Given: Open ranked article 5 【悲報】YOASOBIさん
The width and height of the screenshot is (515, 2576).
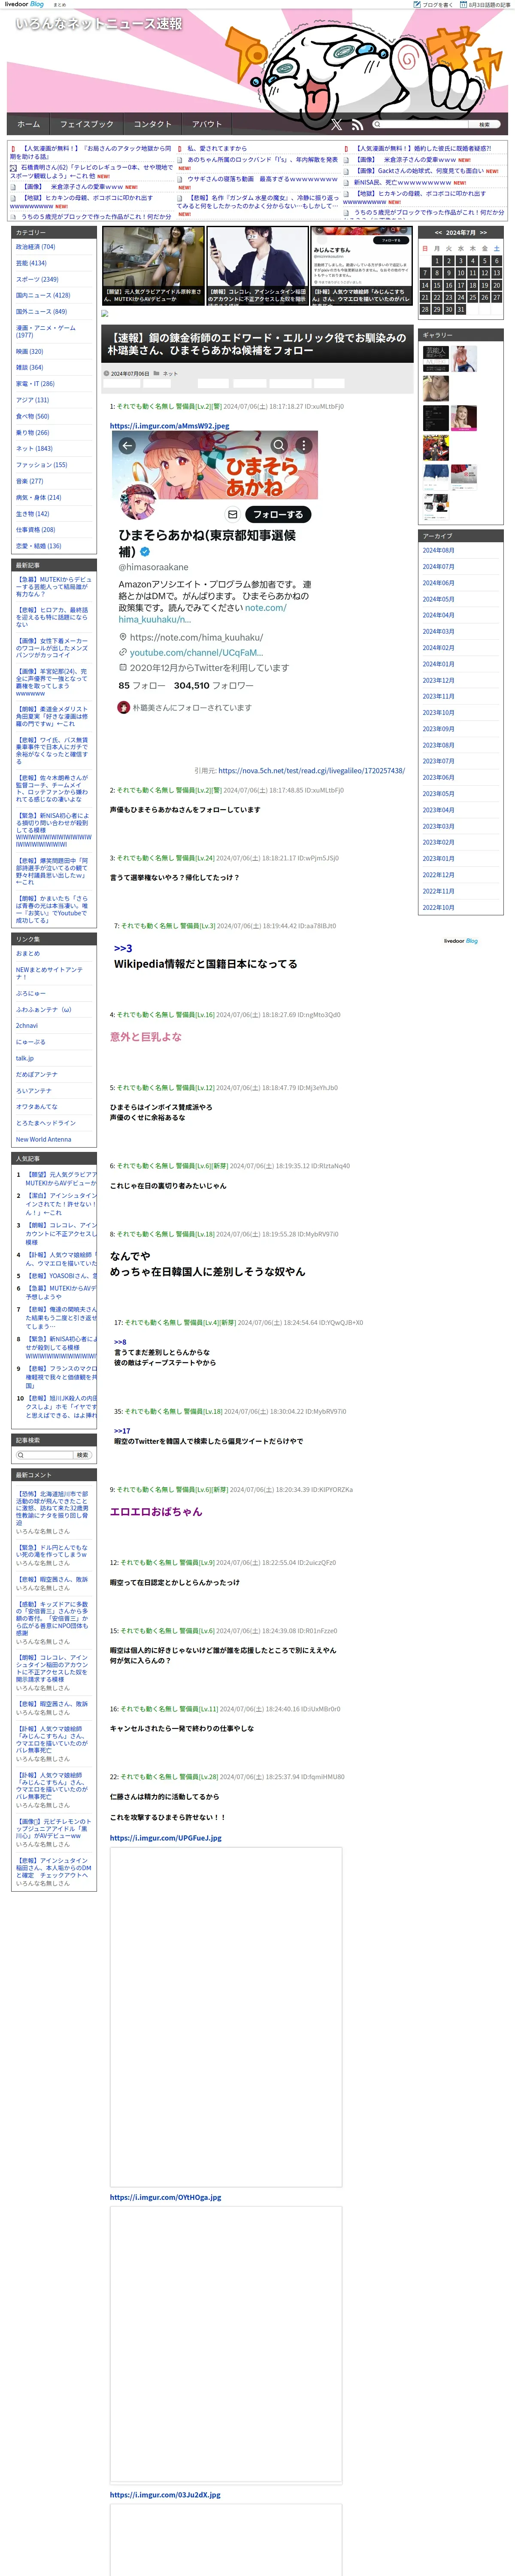Looking at the screenshot, I should [x=61, y=1275].
